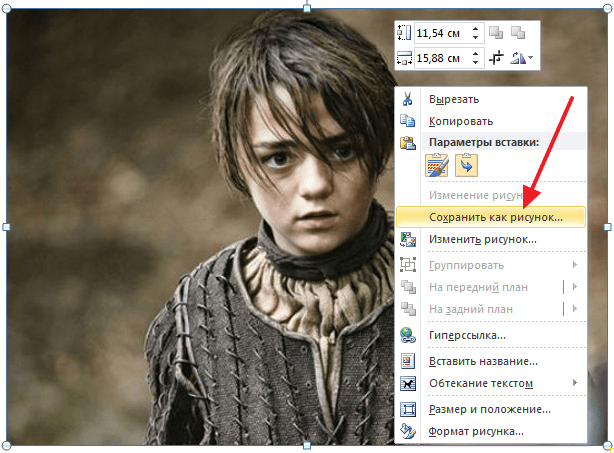Choose the paintbrush clipboard paste option
The image size is (614, 453).
439,166
